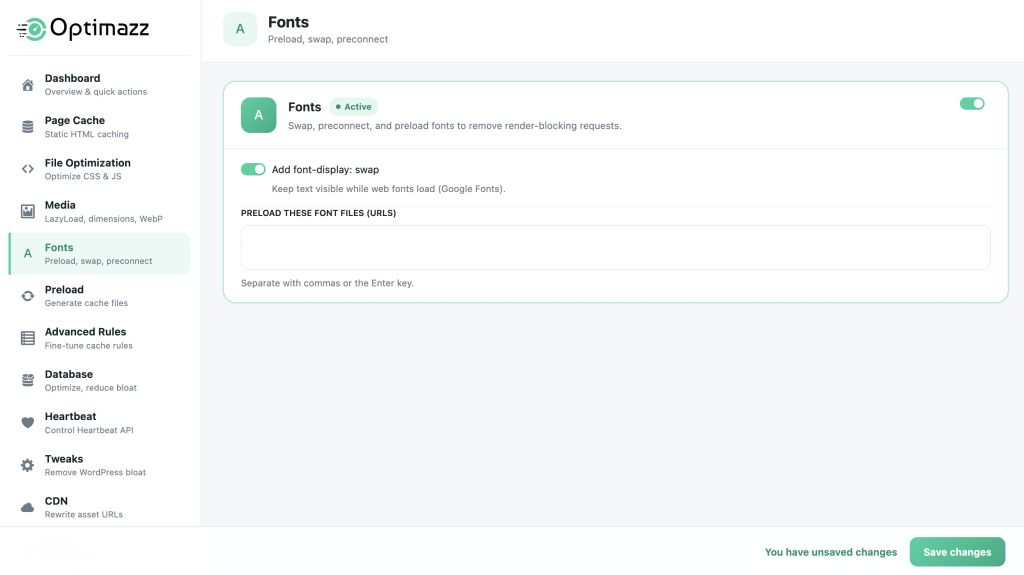Click the Advanced Rules list icon
The height and width of the screenshot is (575, 1024).
pyautogui.click(x=27, y=338)
